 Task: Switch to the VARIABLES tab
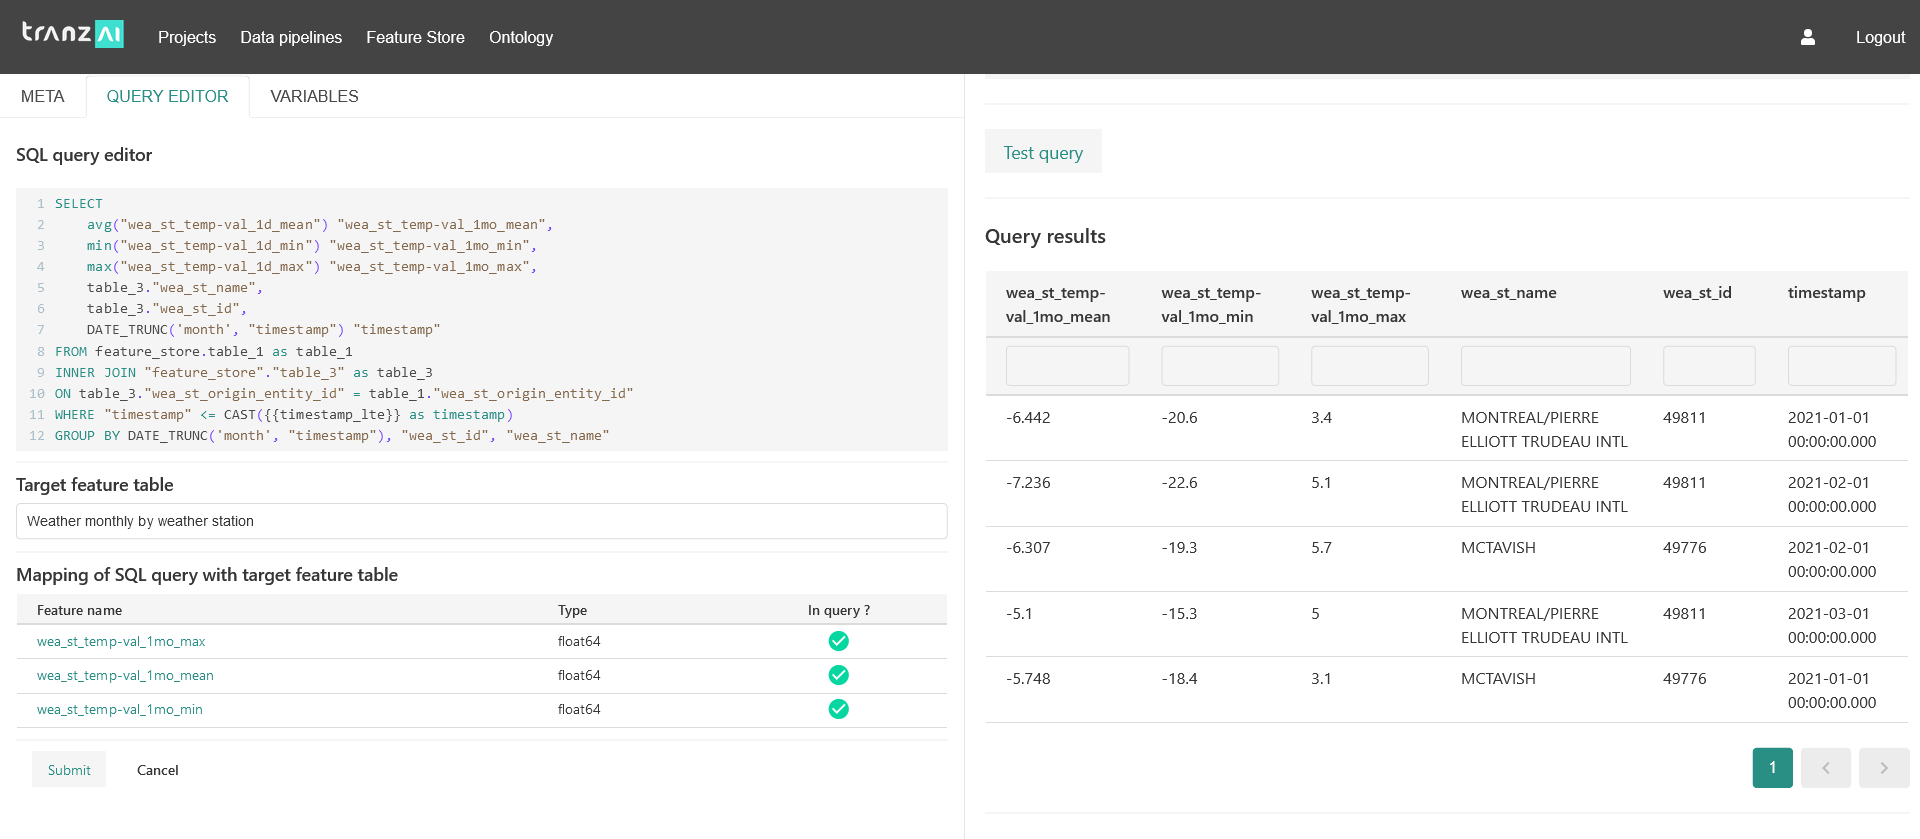314,96
